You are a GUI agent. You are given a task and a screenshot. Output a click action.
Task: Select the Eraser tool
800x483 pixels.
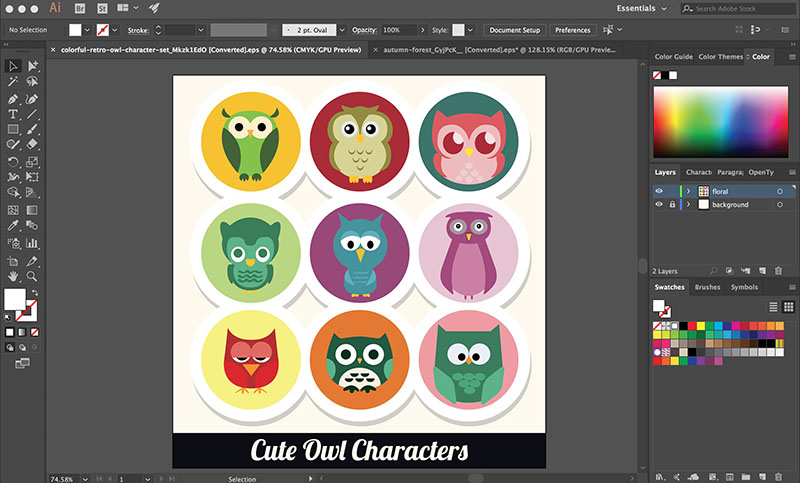coord(32,145)
